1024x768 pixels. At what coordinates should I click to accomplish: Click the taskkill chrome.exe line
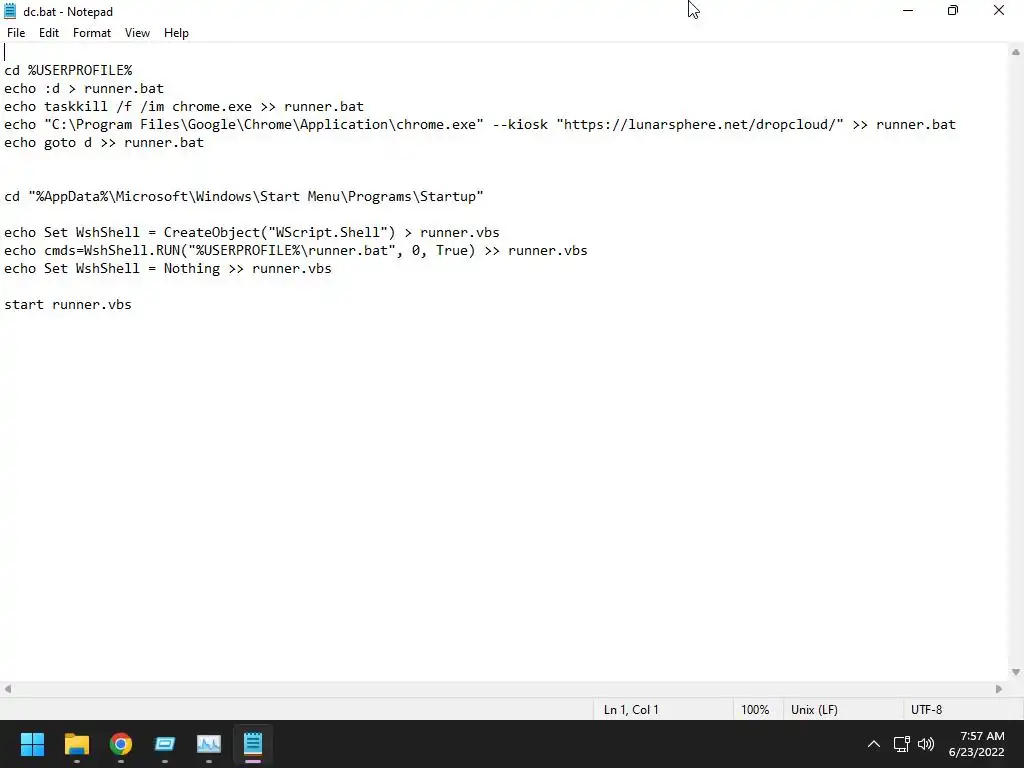(x=184, y=106)
